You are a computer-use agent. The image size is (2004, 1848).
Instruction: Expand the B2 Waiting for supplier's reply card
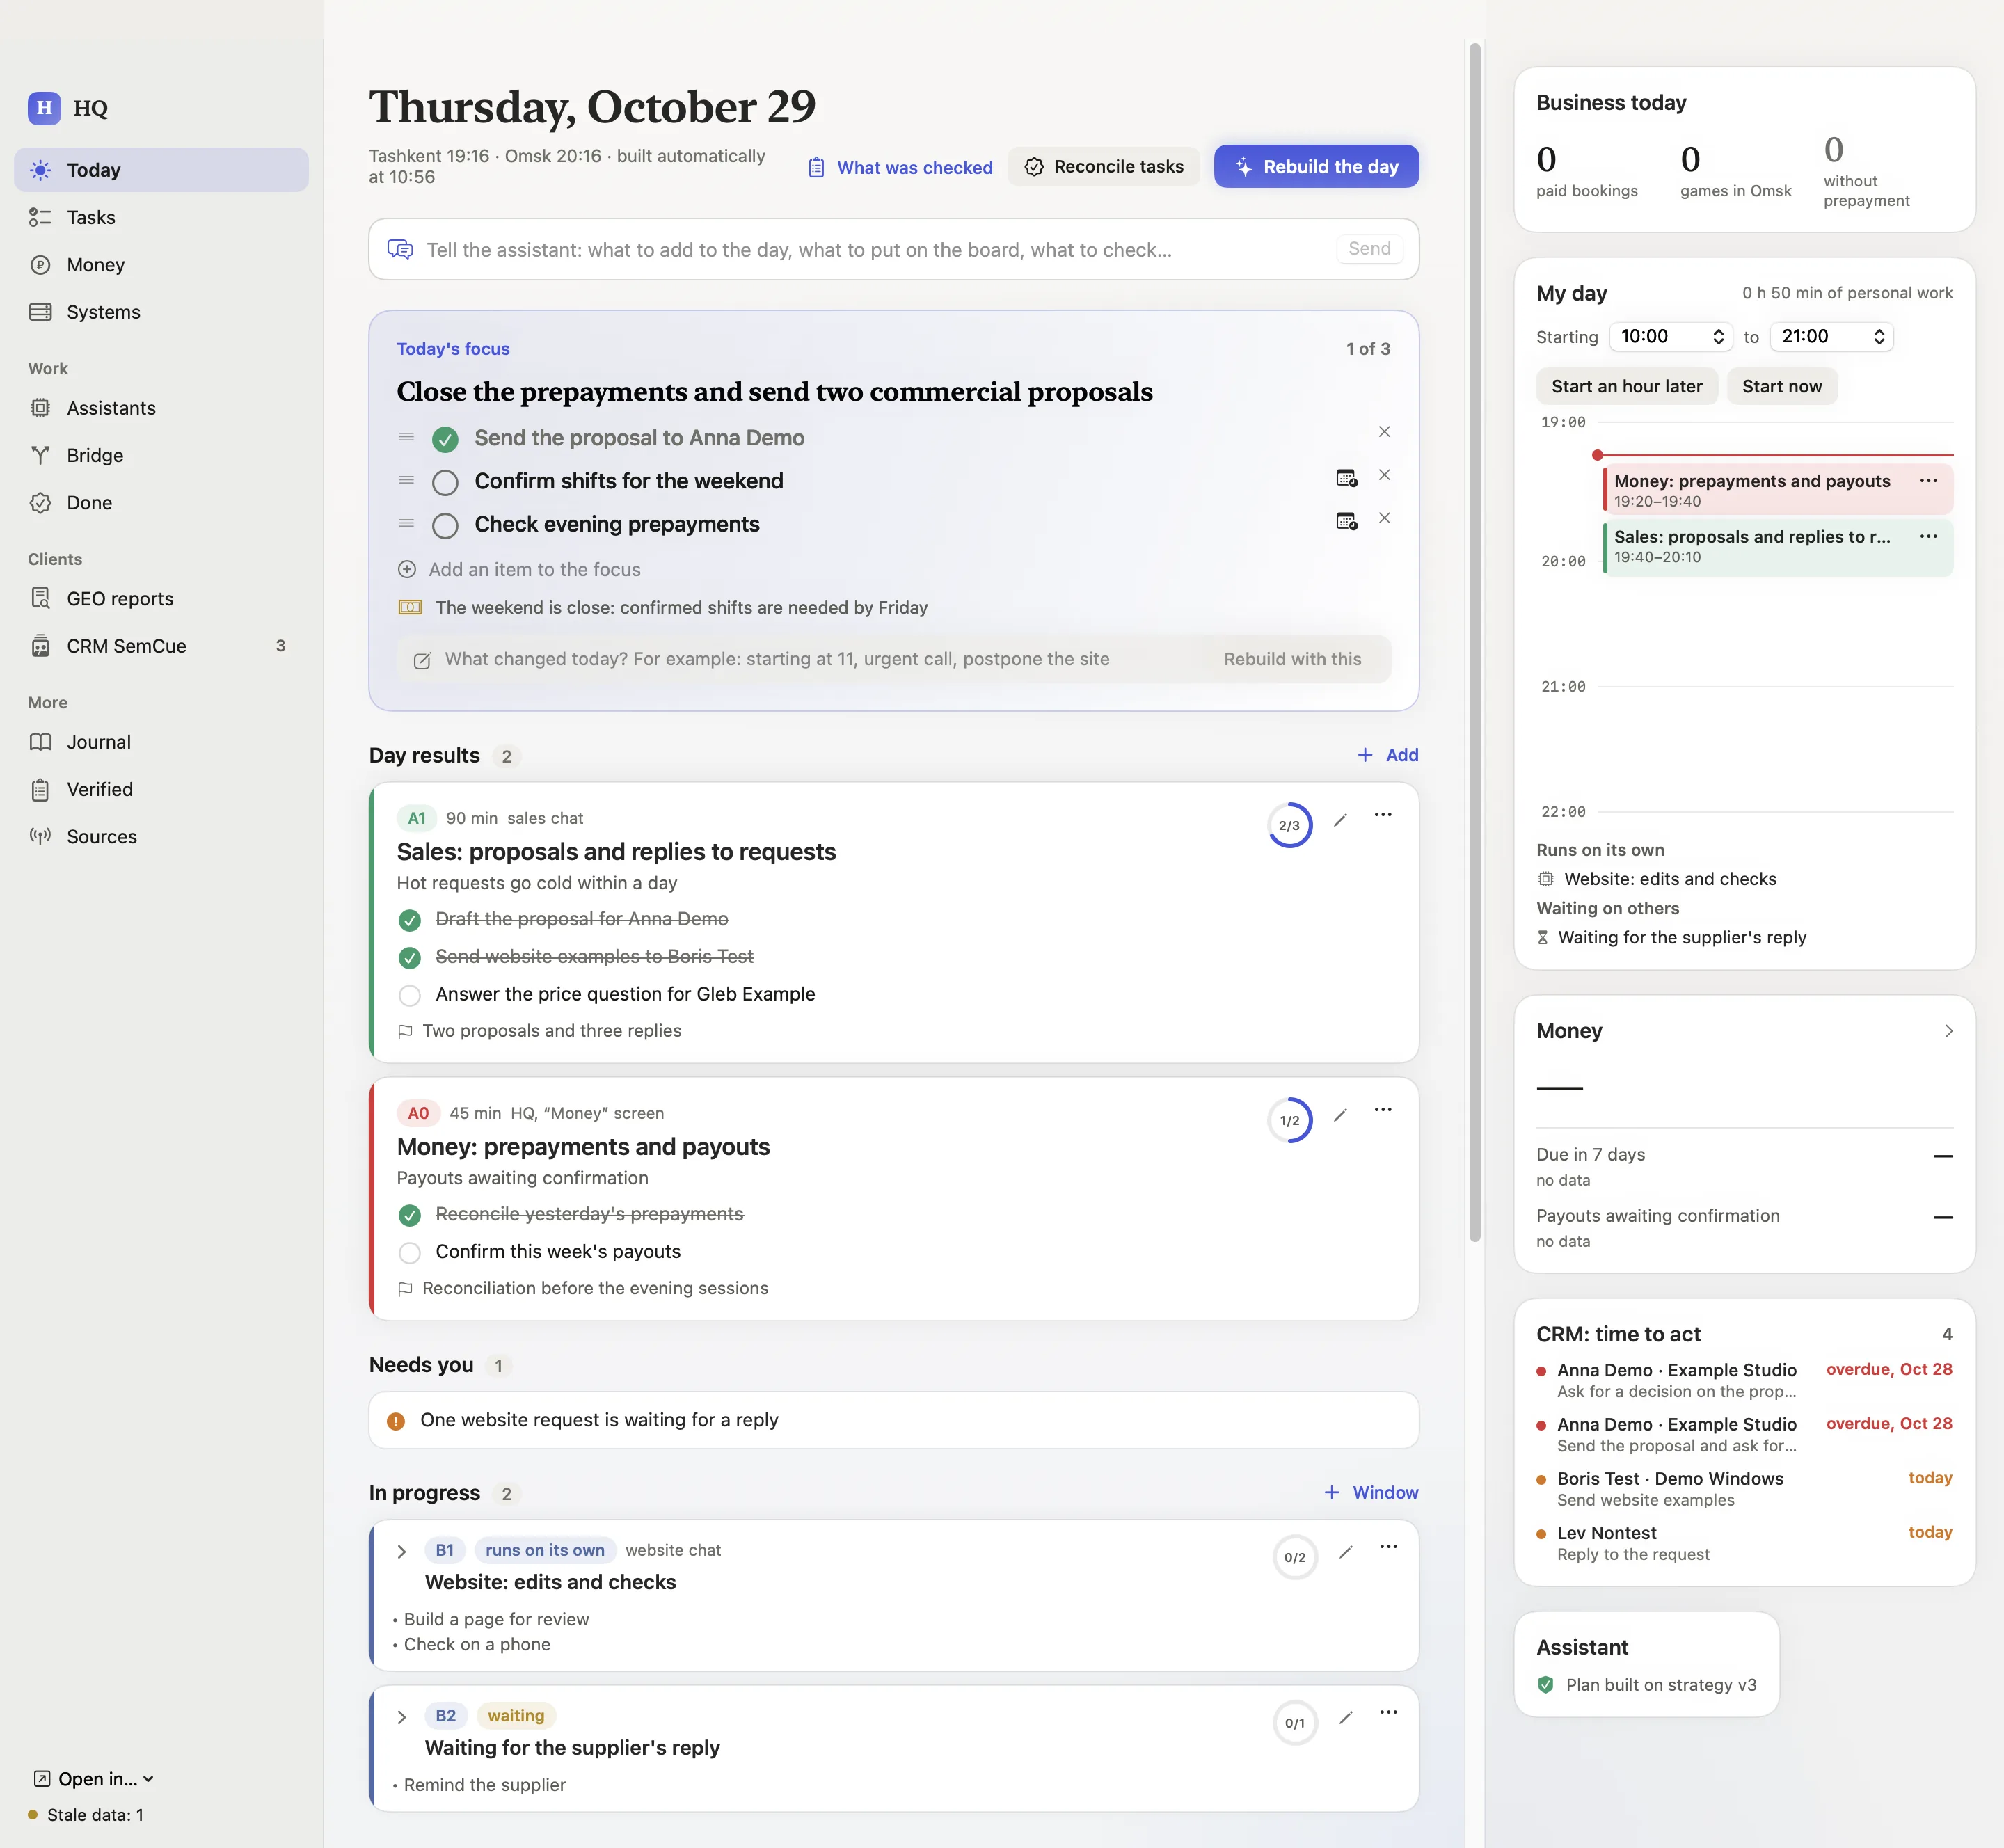point(401,1718)
